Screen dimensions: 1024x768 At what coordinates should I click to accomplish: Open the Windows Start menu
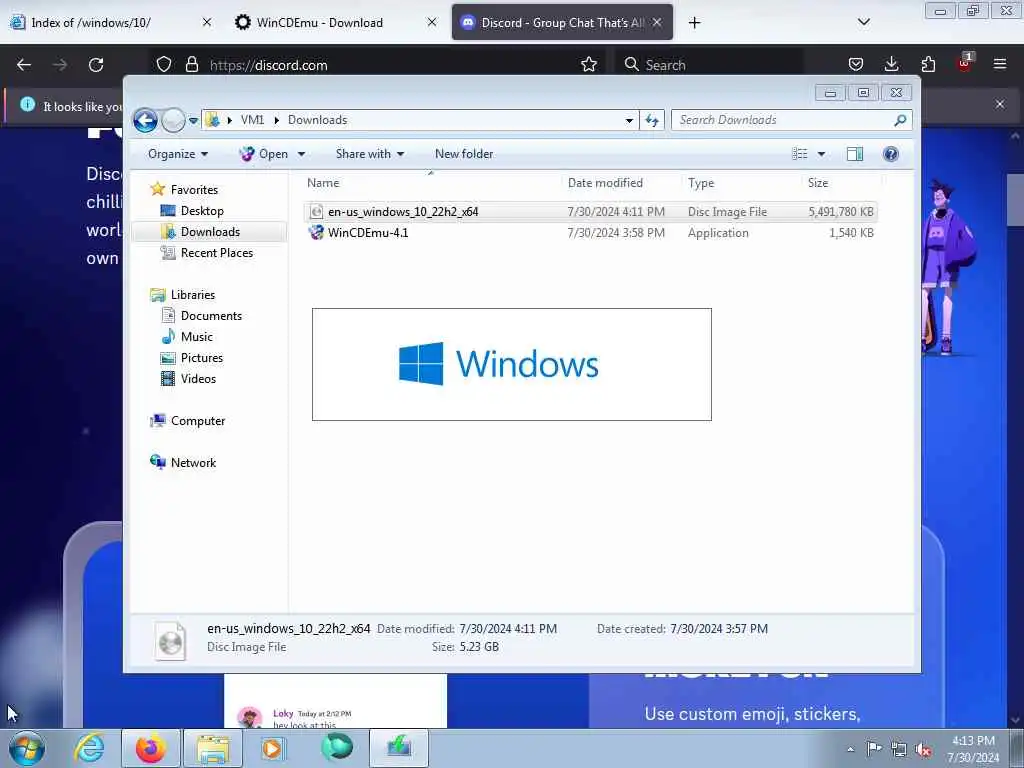(27, 748)
